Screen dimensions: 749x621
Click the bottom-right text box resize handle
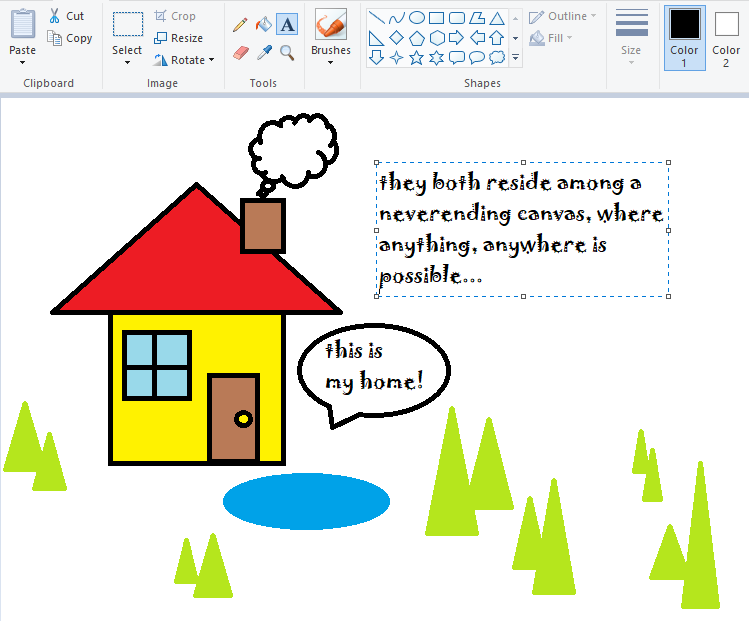[x=668, y=296]
